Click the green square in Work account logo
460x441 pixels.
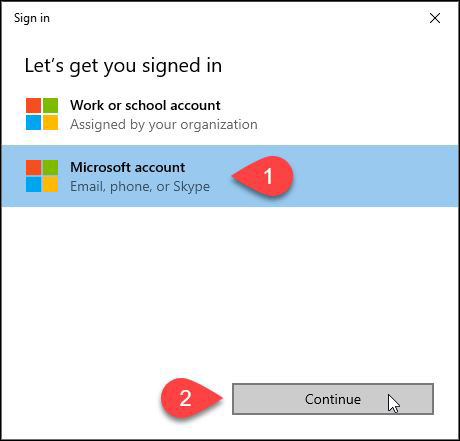(x=51, y=105)
